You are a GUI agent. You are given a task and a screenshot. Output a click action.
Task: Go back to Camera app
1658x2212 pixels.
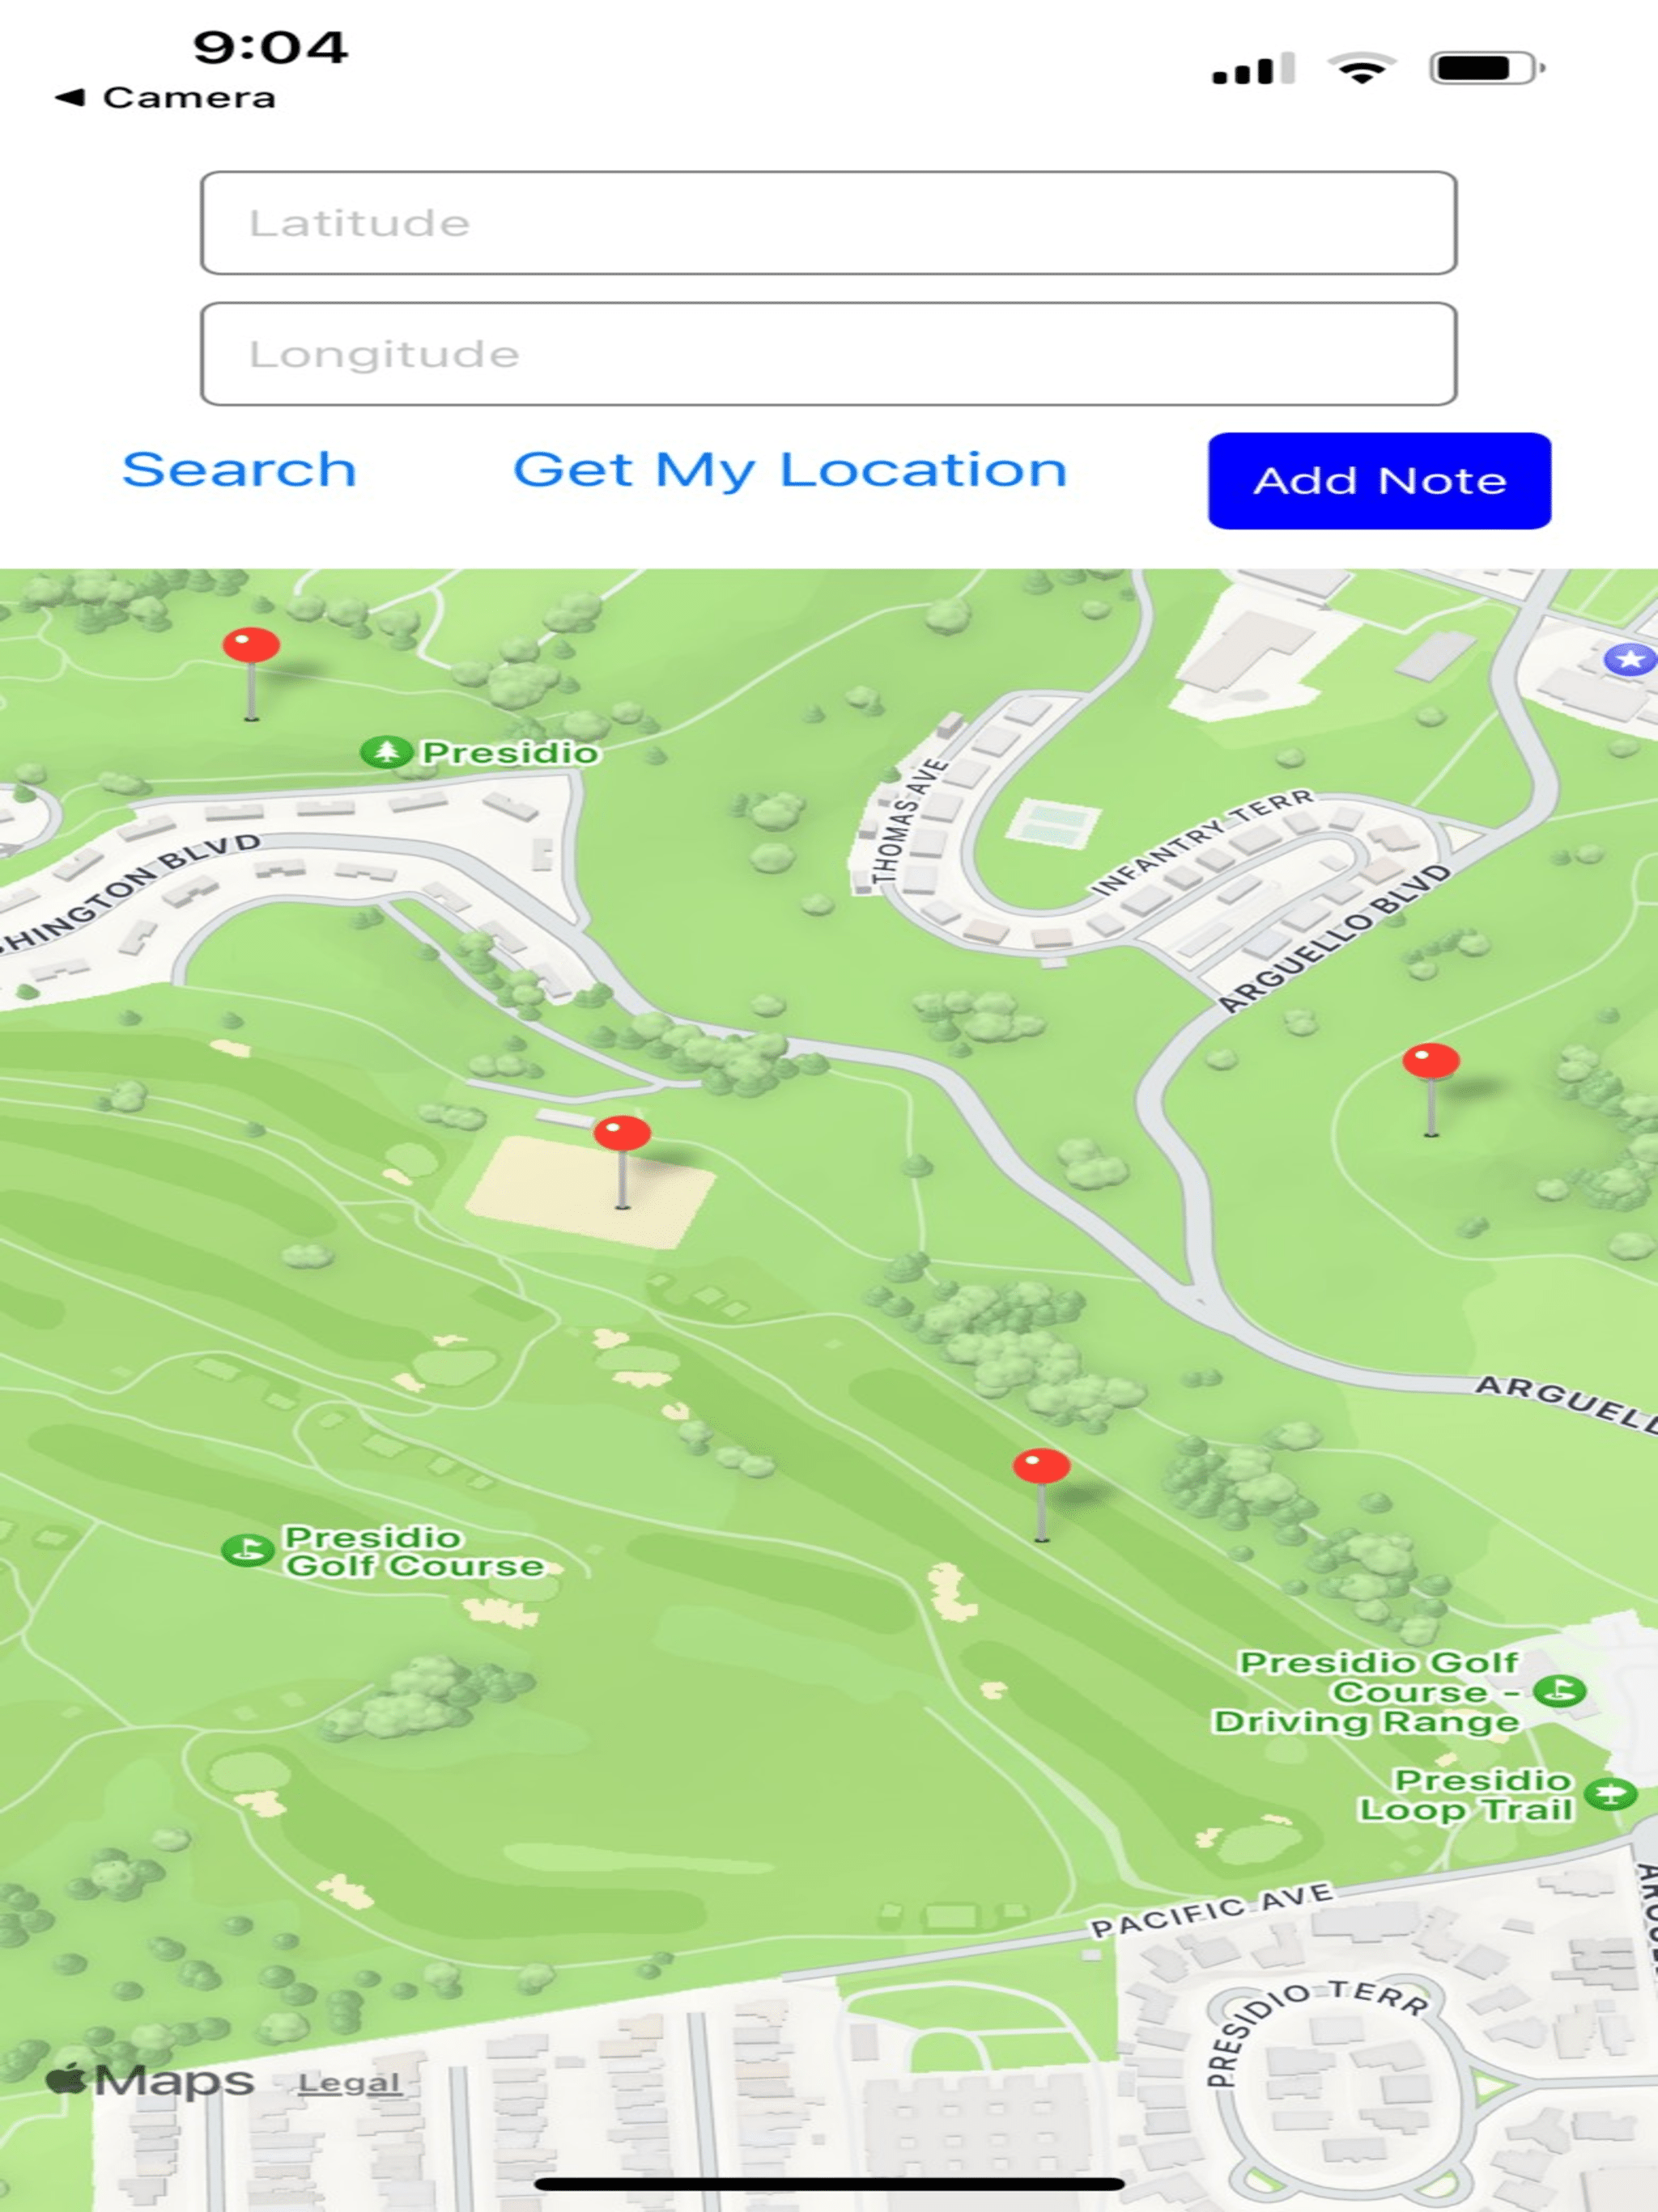(x=165, y=97)
